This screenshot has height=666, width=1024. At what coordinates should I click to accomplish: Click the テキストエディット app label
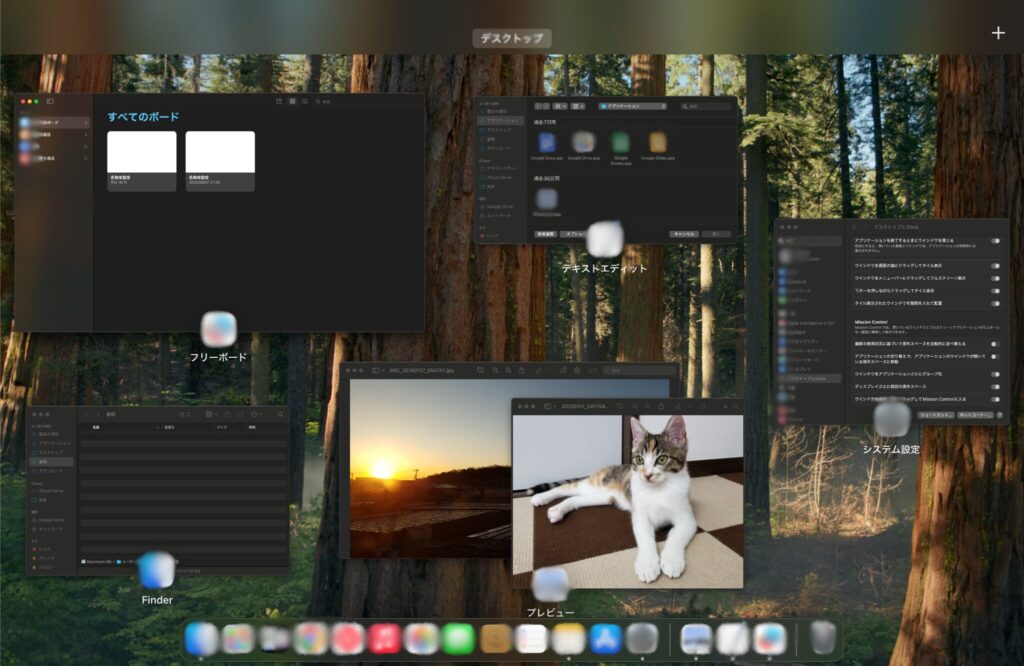click(x=604, y=268)
